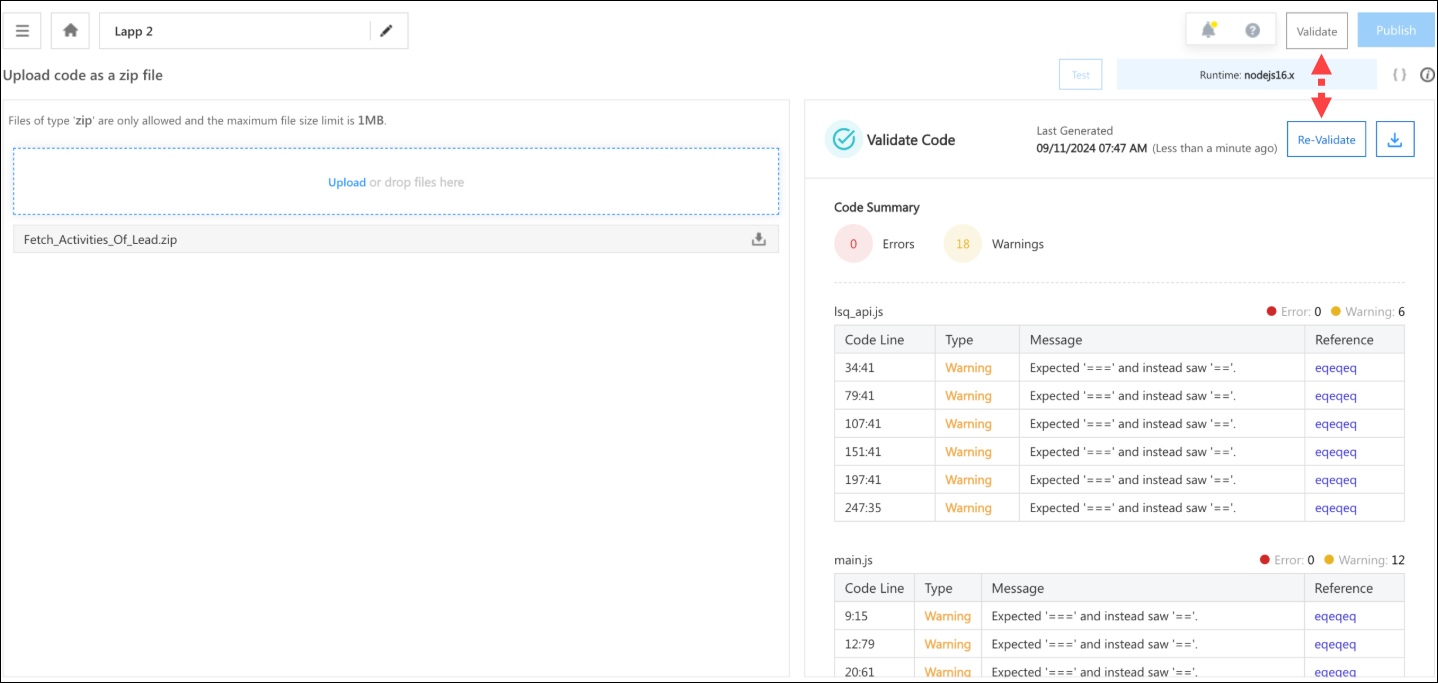Click code line 107:41 cell
The image size is (1438, 683).
pos(885,424)
